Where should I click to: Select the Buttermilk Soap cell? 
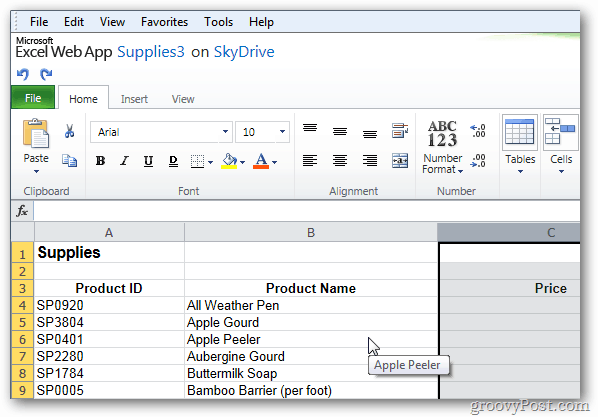pyautogui.click(x=311, y=373)
